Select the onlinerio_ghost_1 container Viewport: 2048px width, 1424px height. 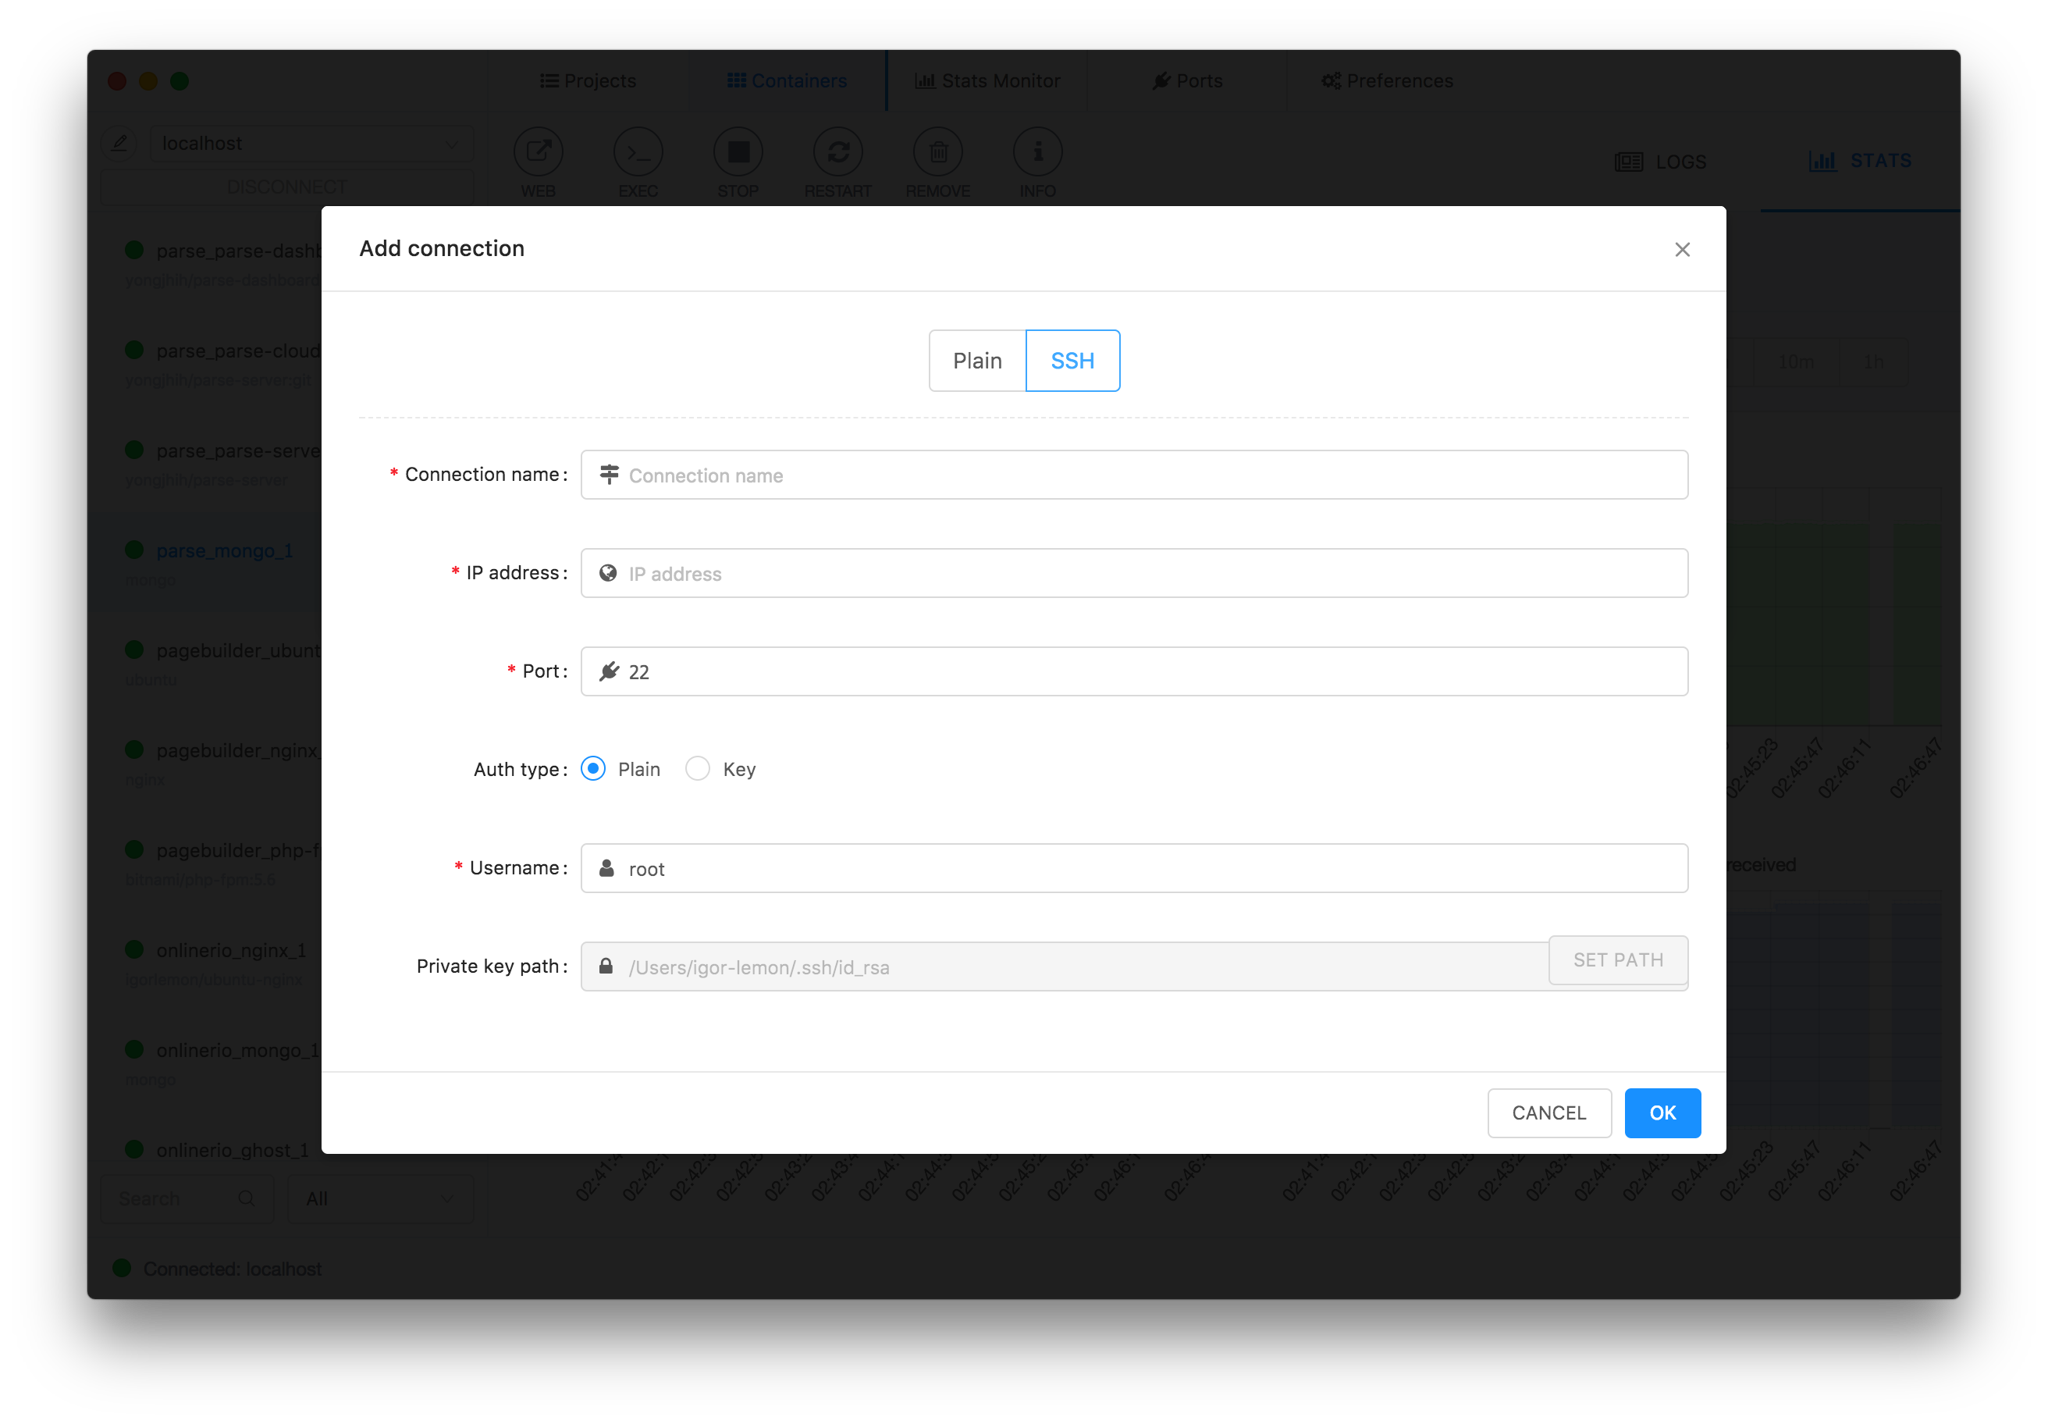(x=233, y=1150)
